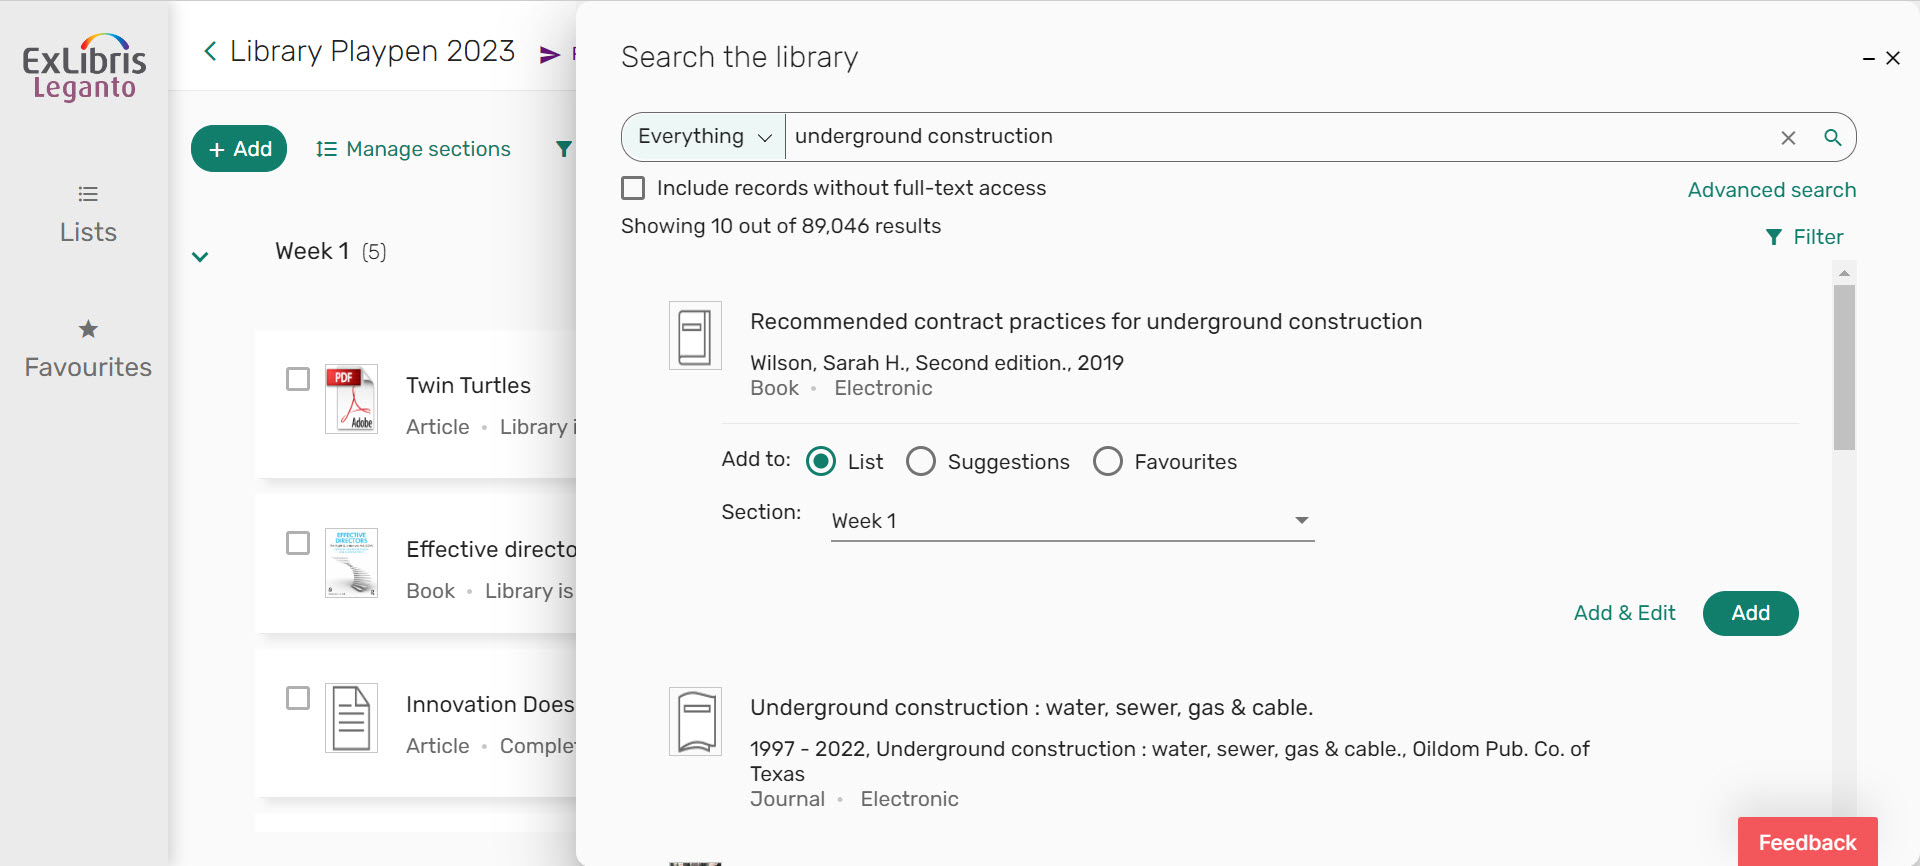Open the Everything search scope dropdown

(x=704, y=137)
